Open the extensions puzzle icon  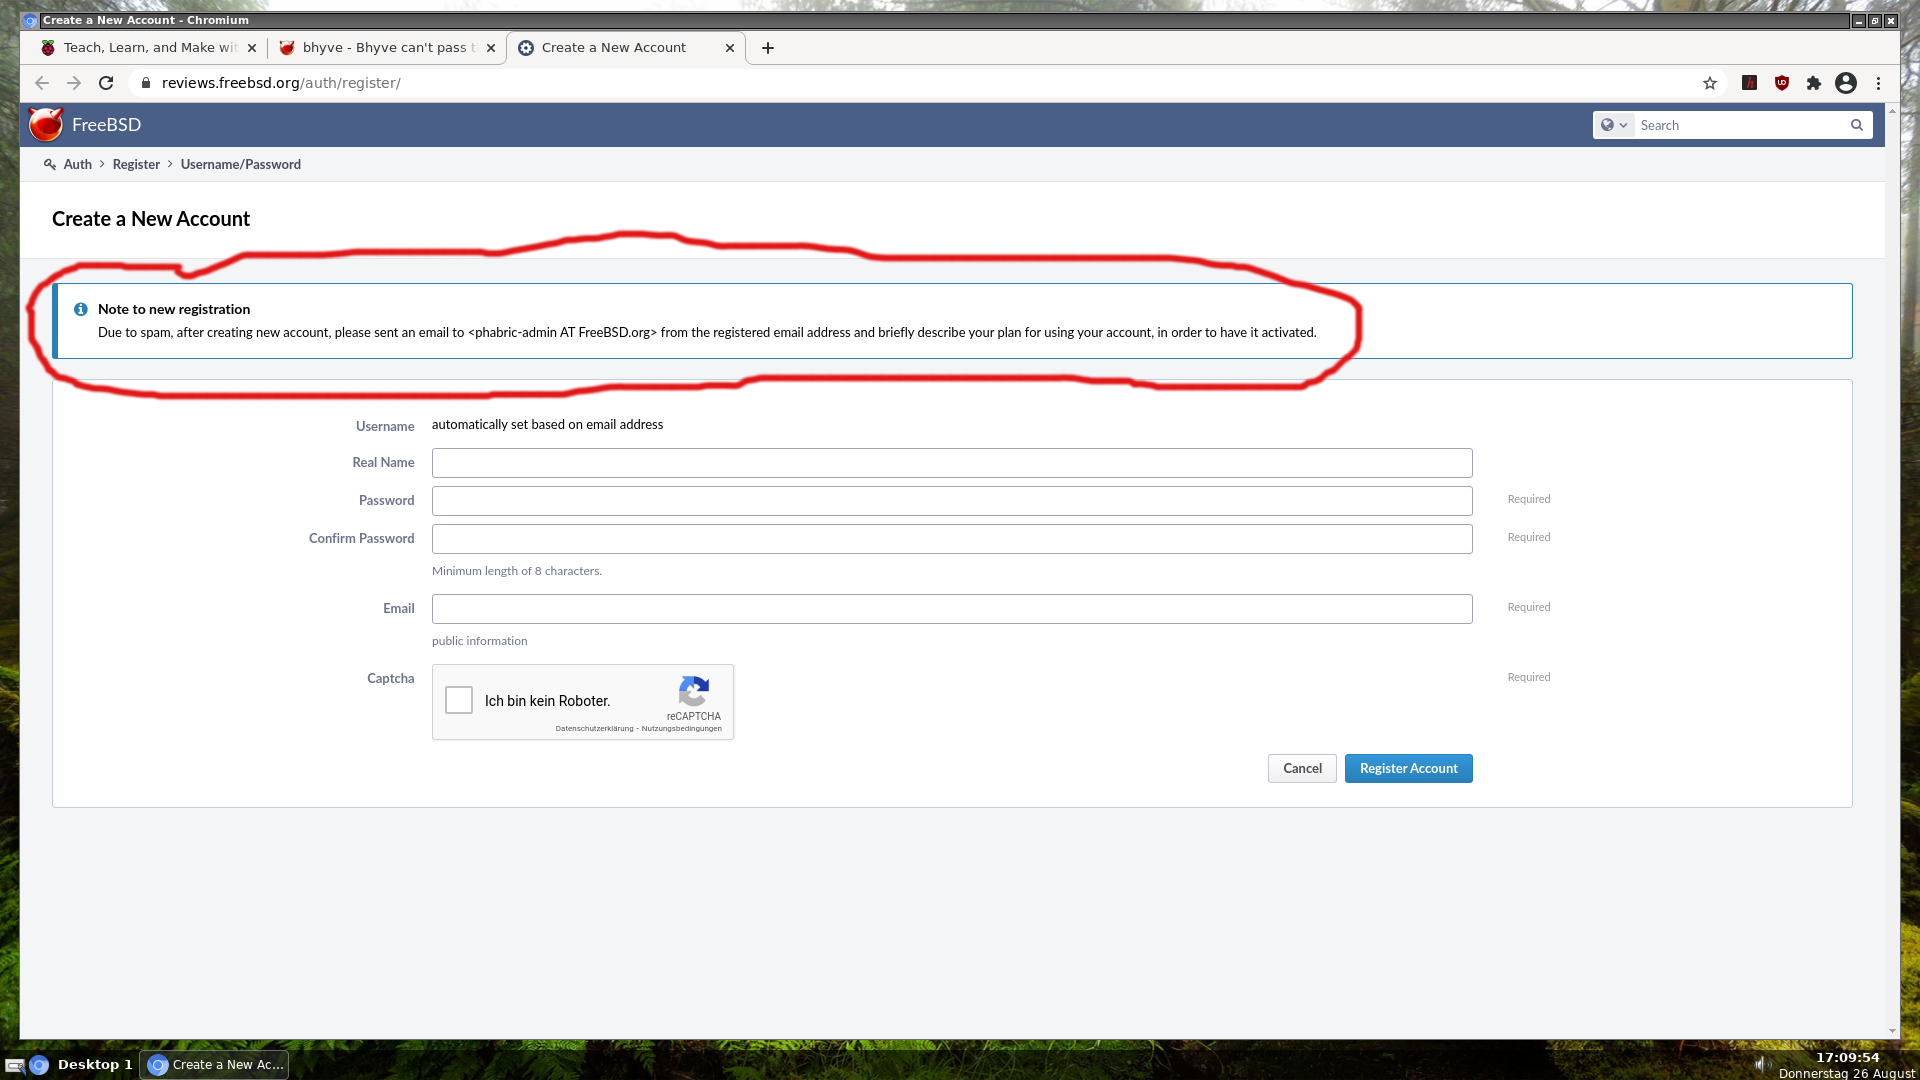click(1814, 83)
